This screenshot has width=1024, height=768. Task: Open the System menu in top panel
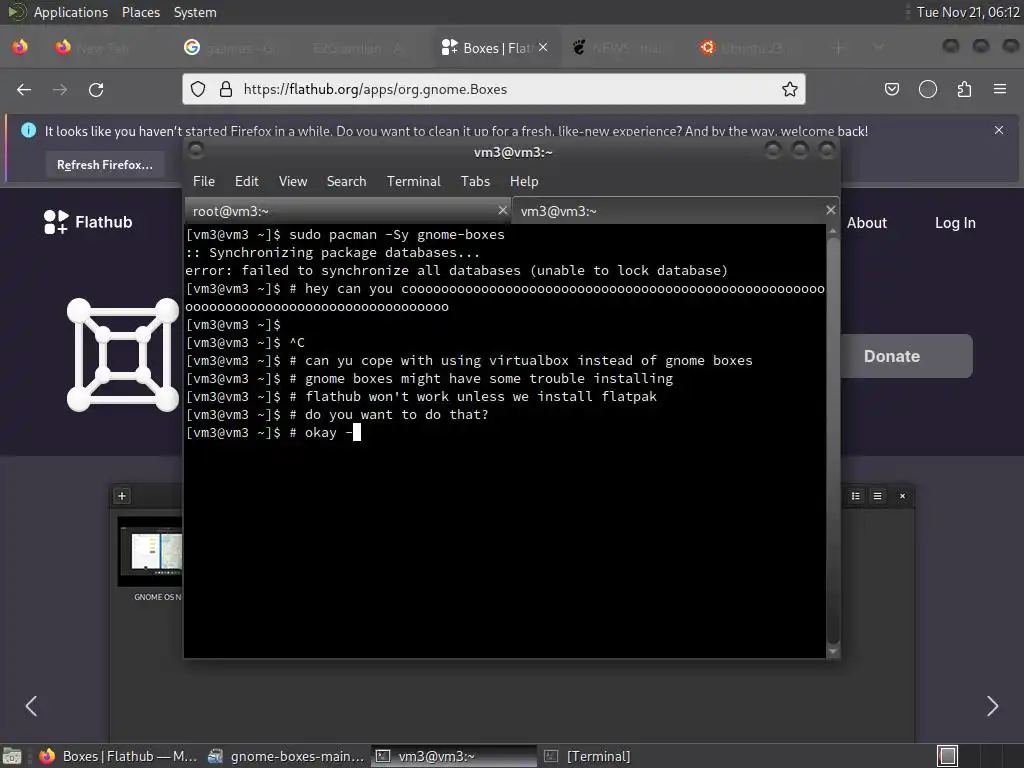pos(195,12)
